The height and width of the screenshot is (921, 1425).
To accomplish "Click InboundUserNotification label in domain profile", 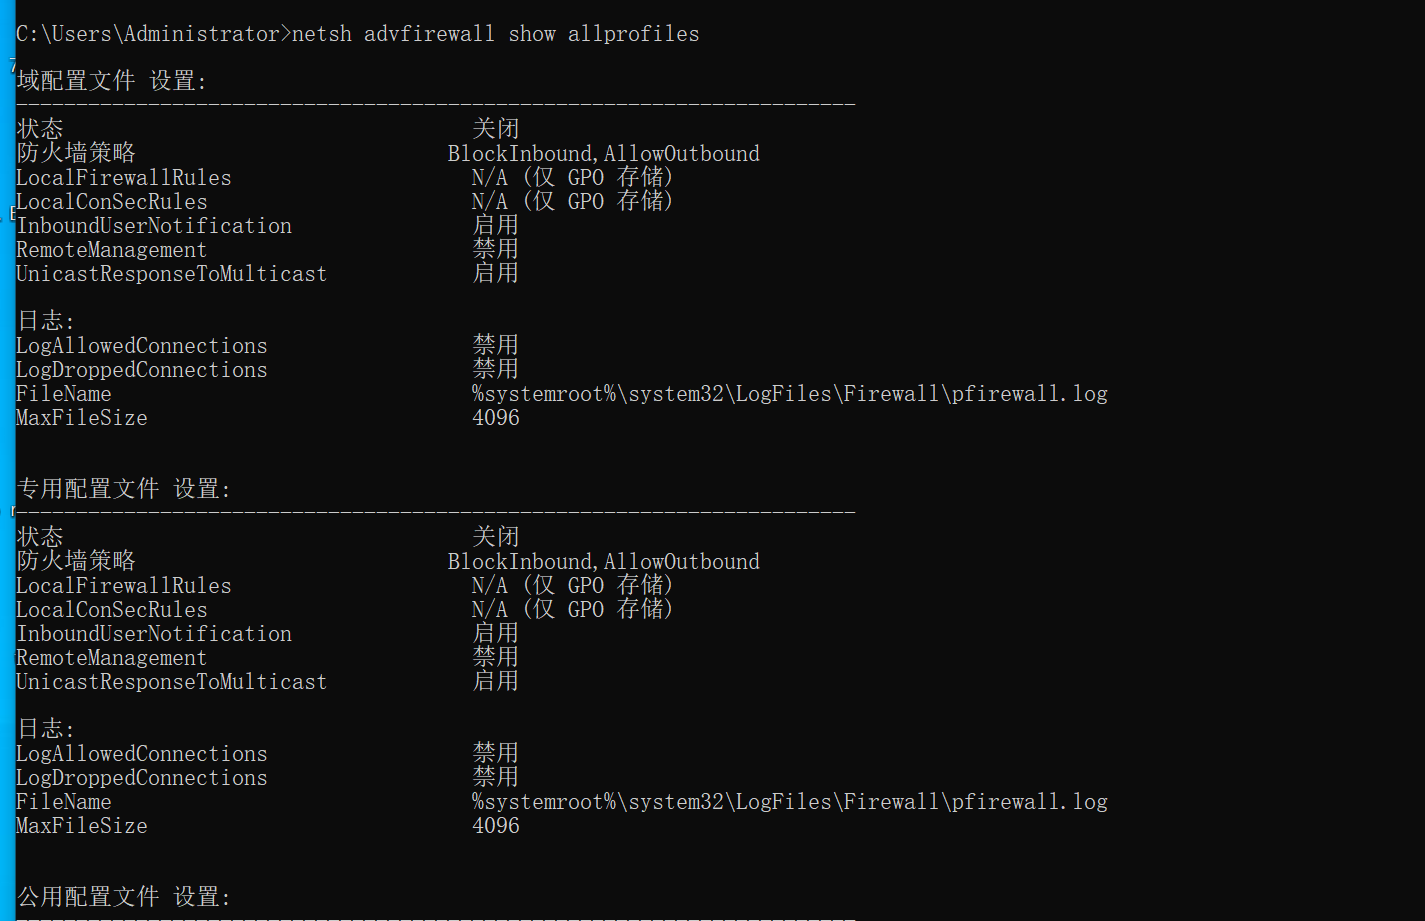I will click(x=154, y=226).
